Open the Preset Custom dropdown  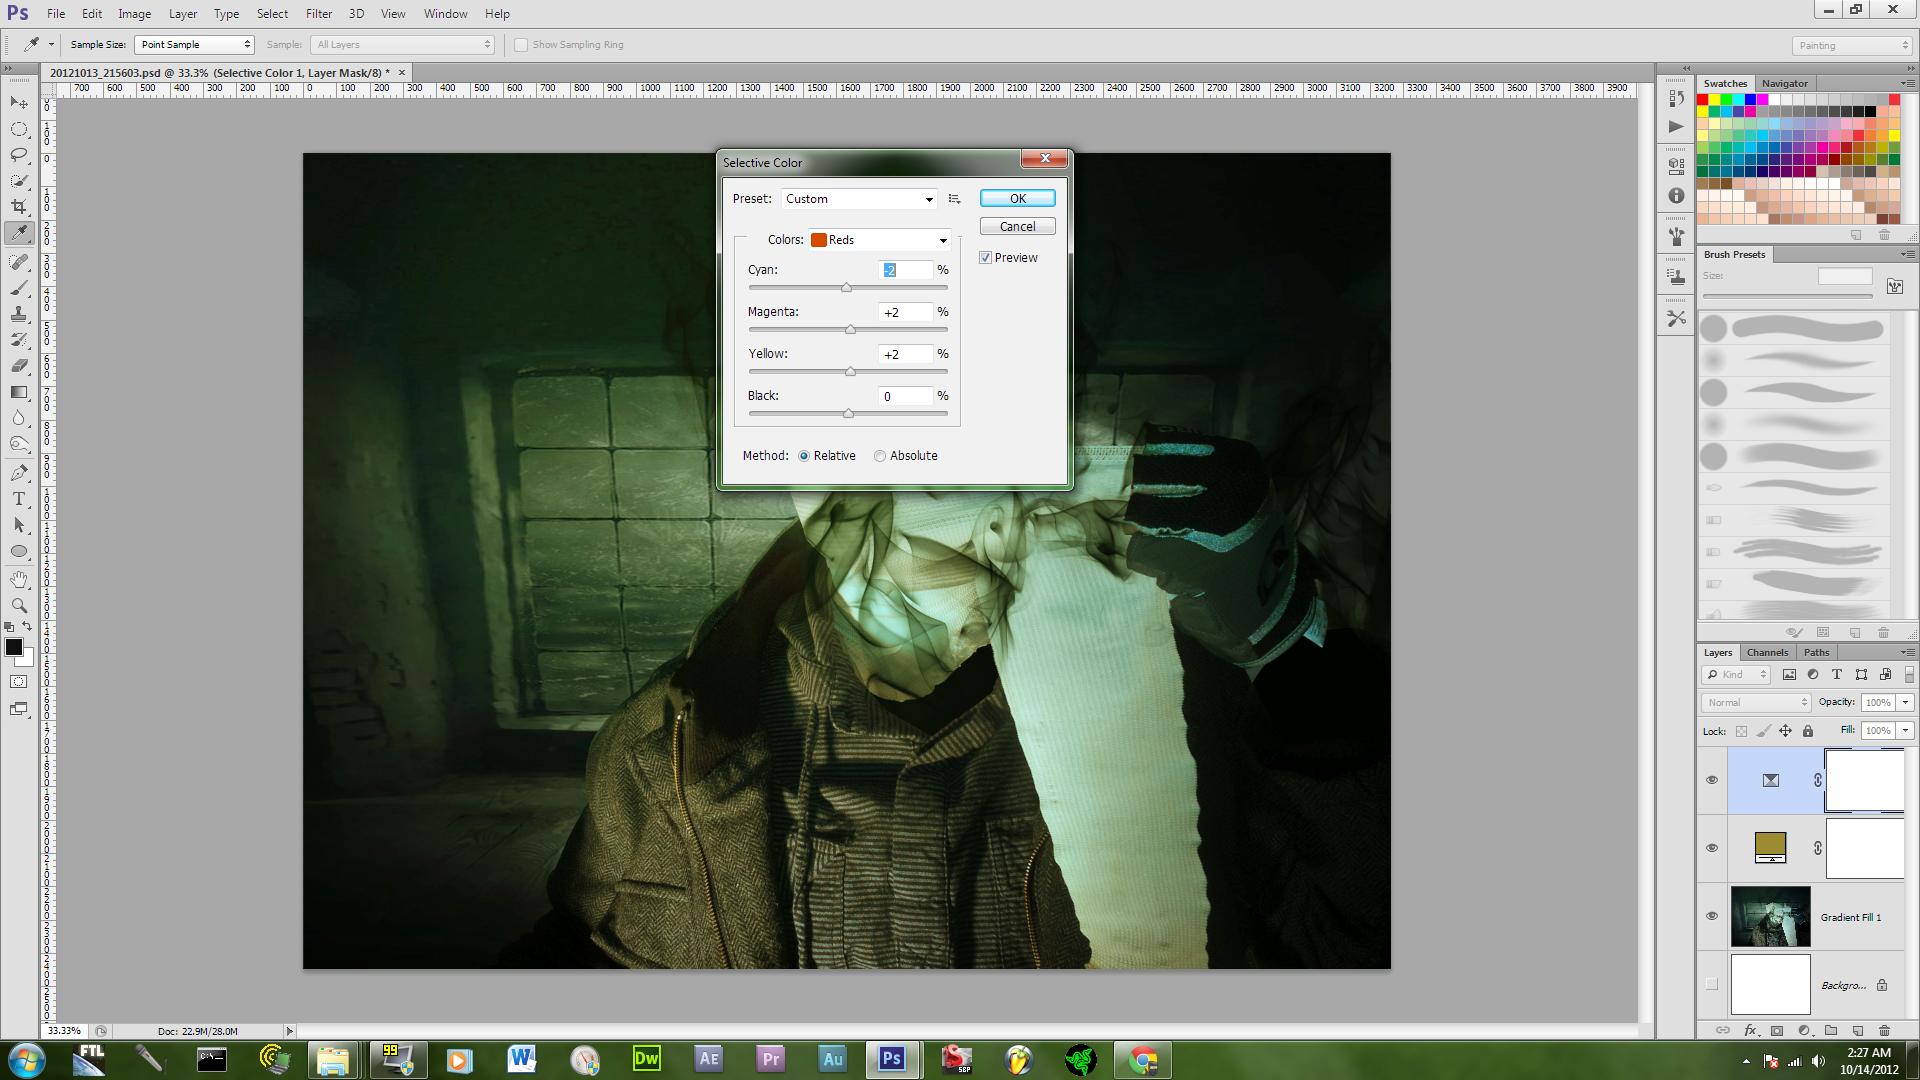coord(859,199)
